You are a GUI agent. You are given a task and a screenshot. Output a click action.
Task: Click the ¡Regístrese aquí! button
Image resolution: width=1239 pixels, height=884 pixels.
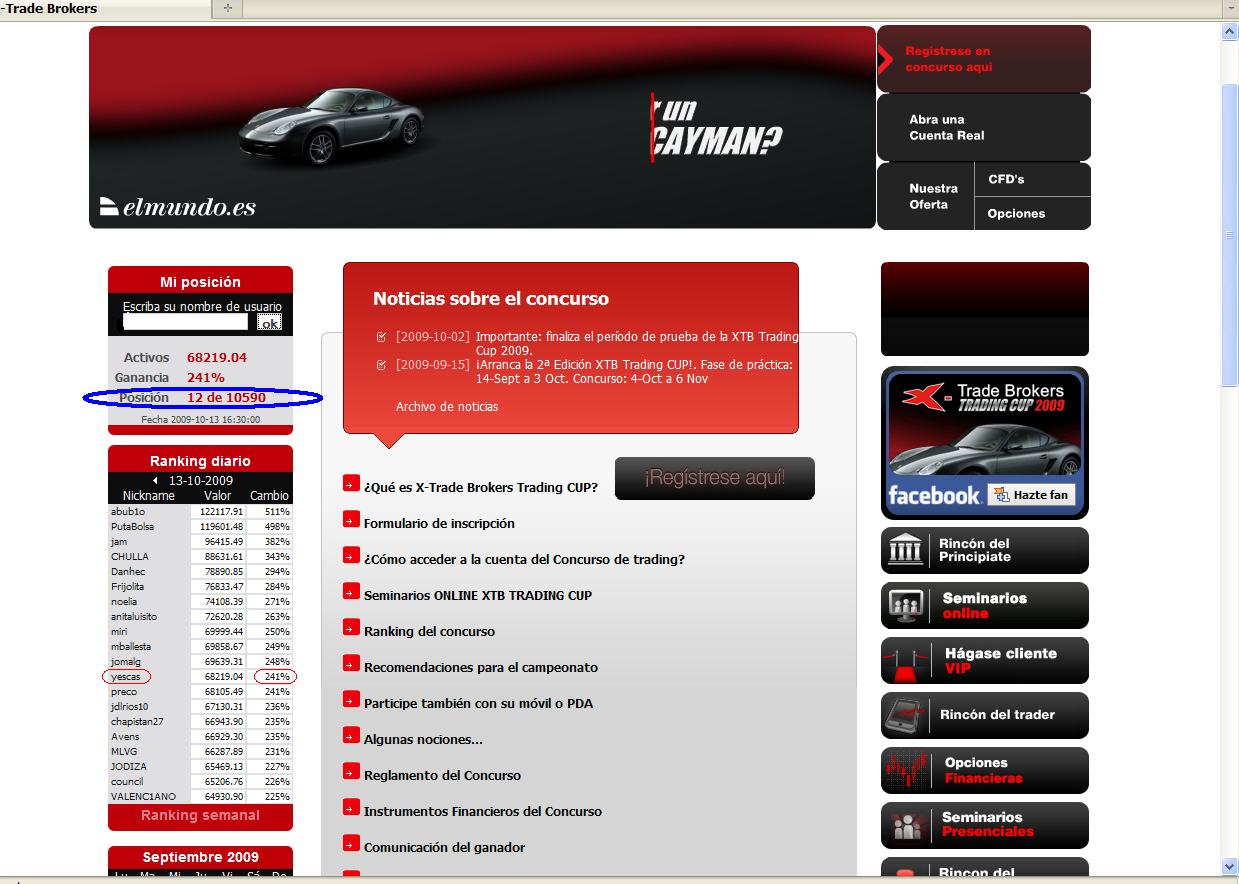pyautogui.click(x=715, y=478)
